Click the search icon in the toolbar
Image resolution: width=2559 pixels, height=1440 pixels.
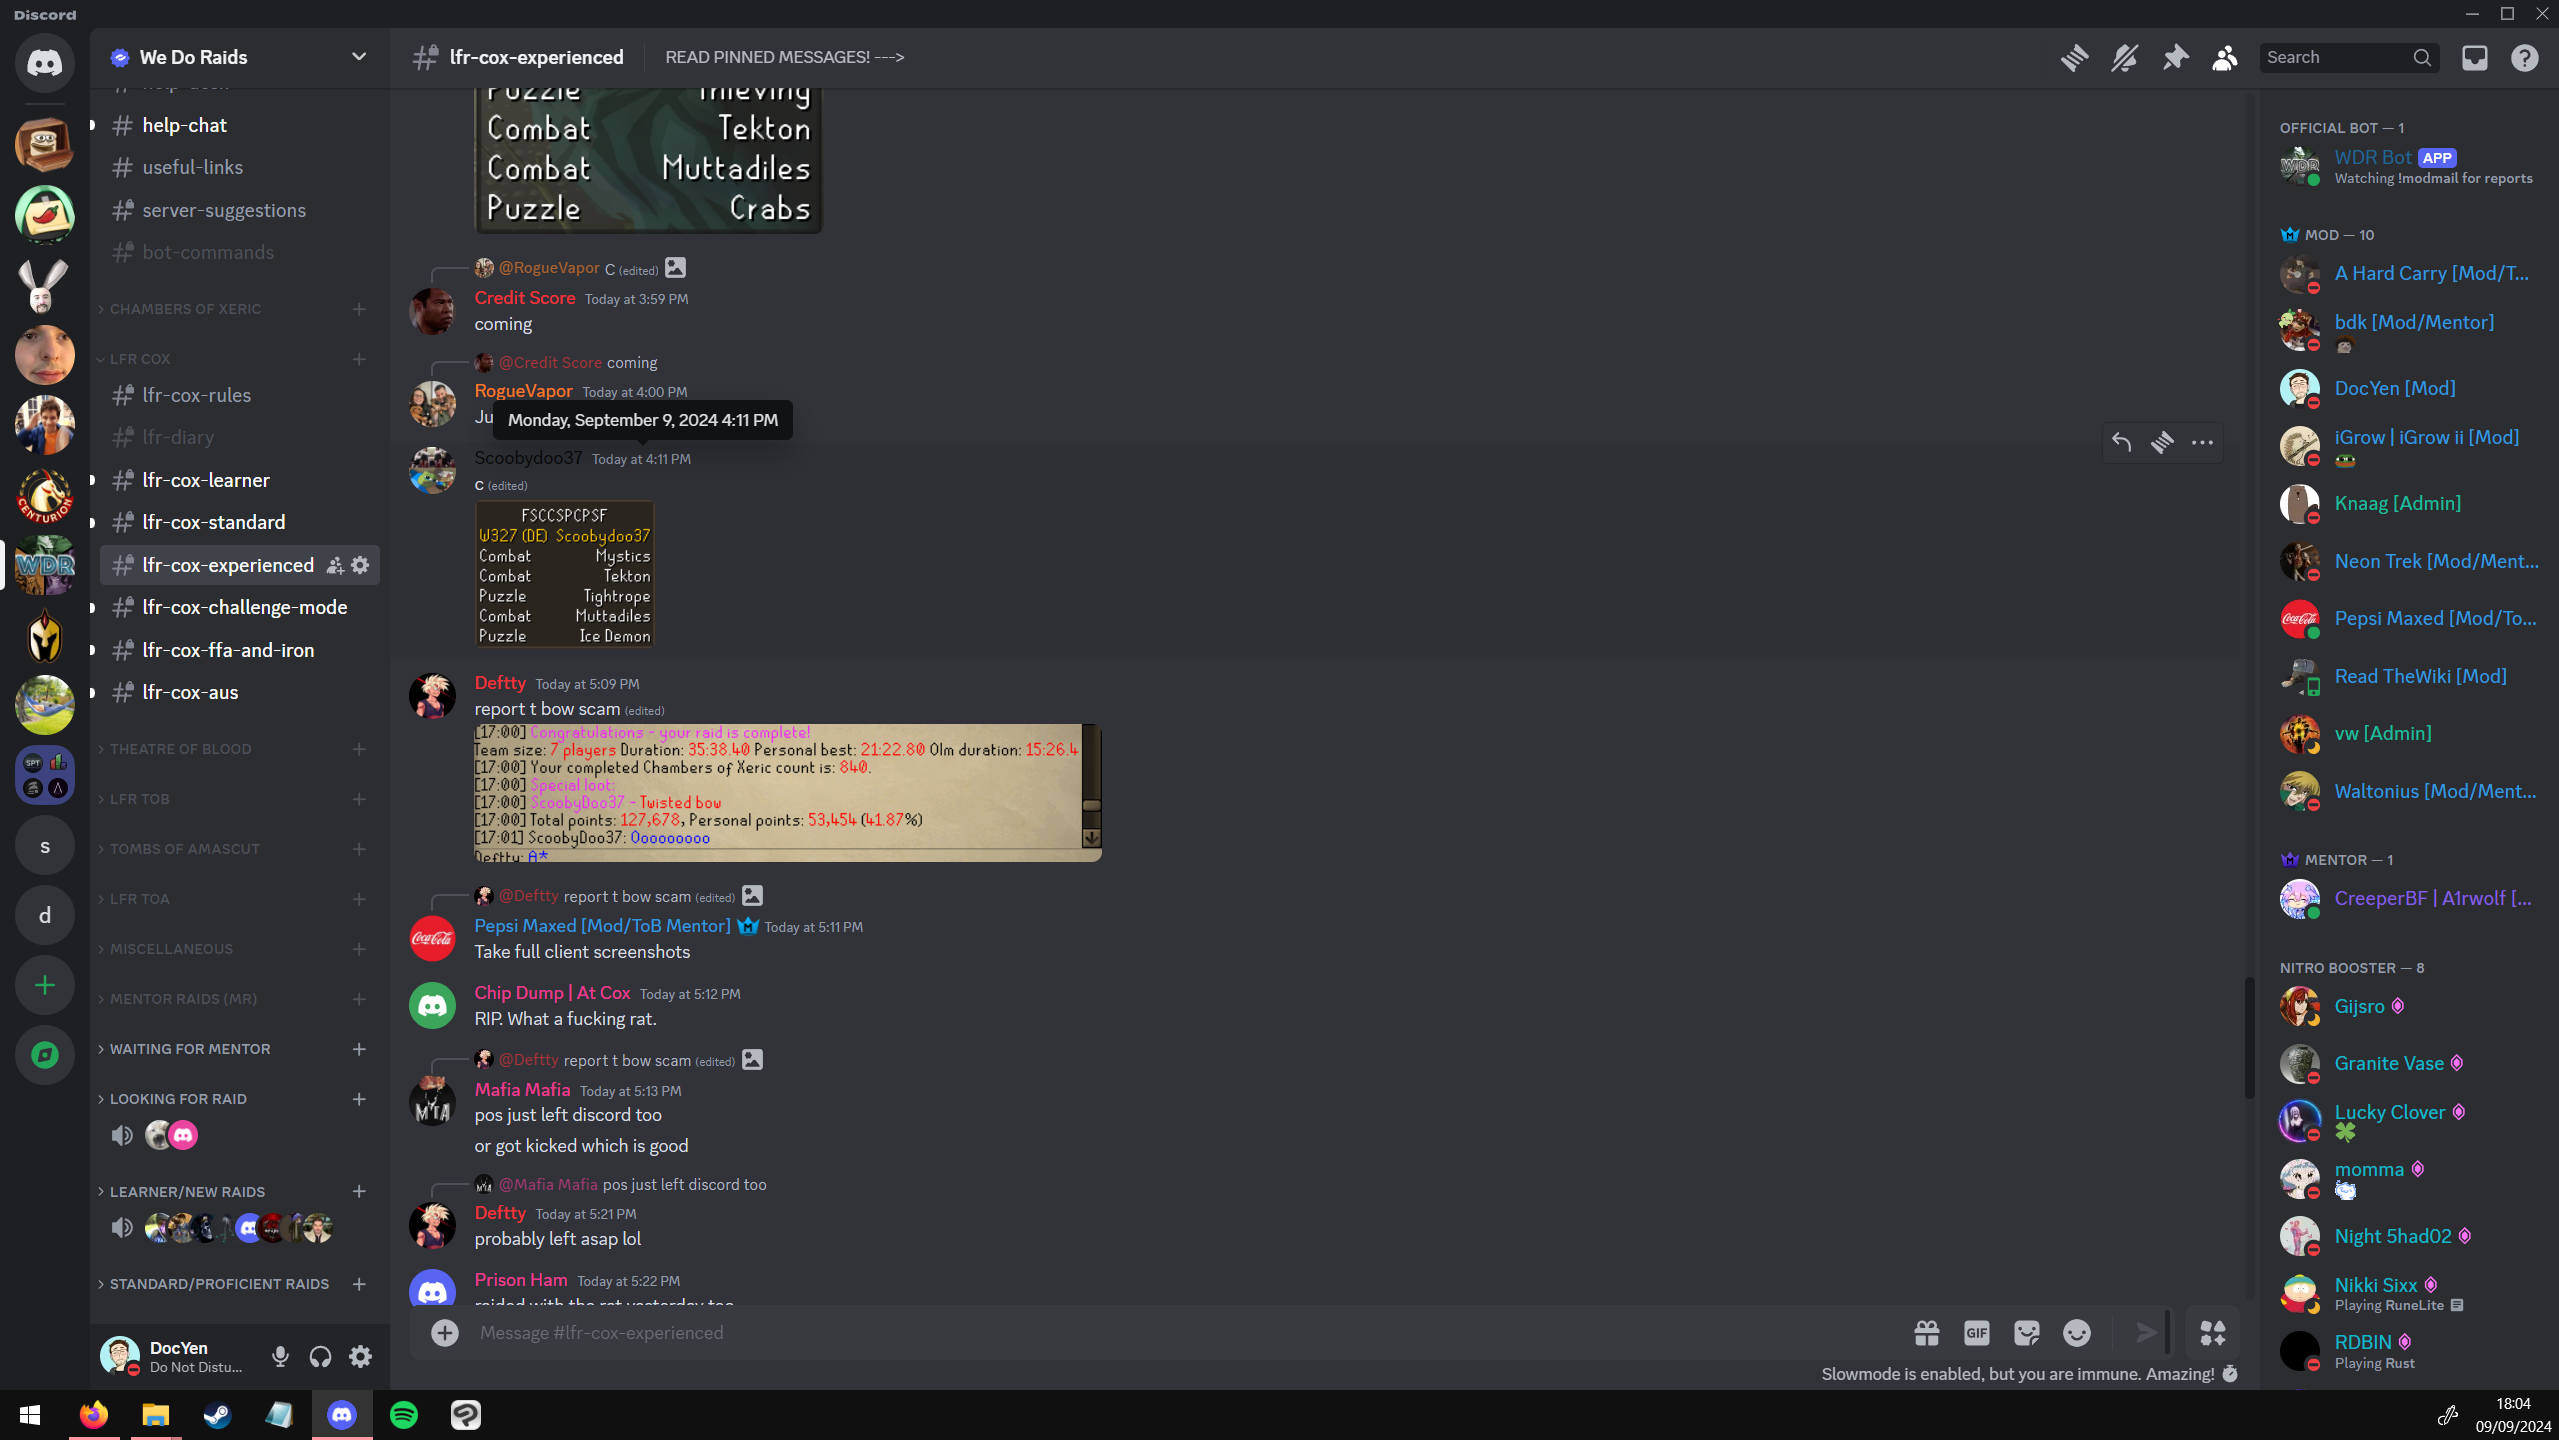2422,58
